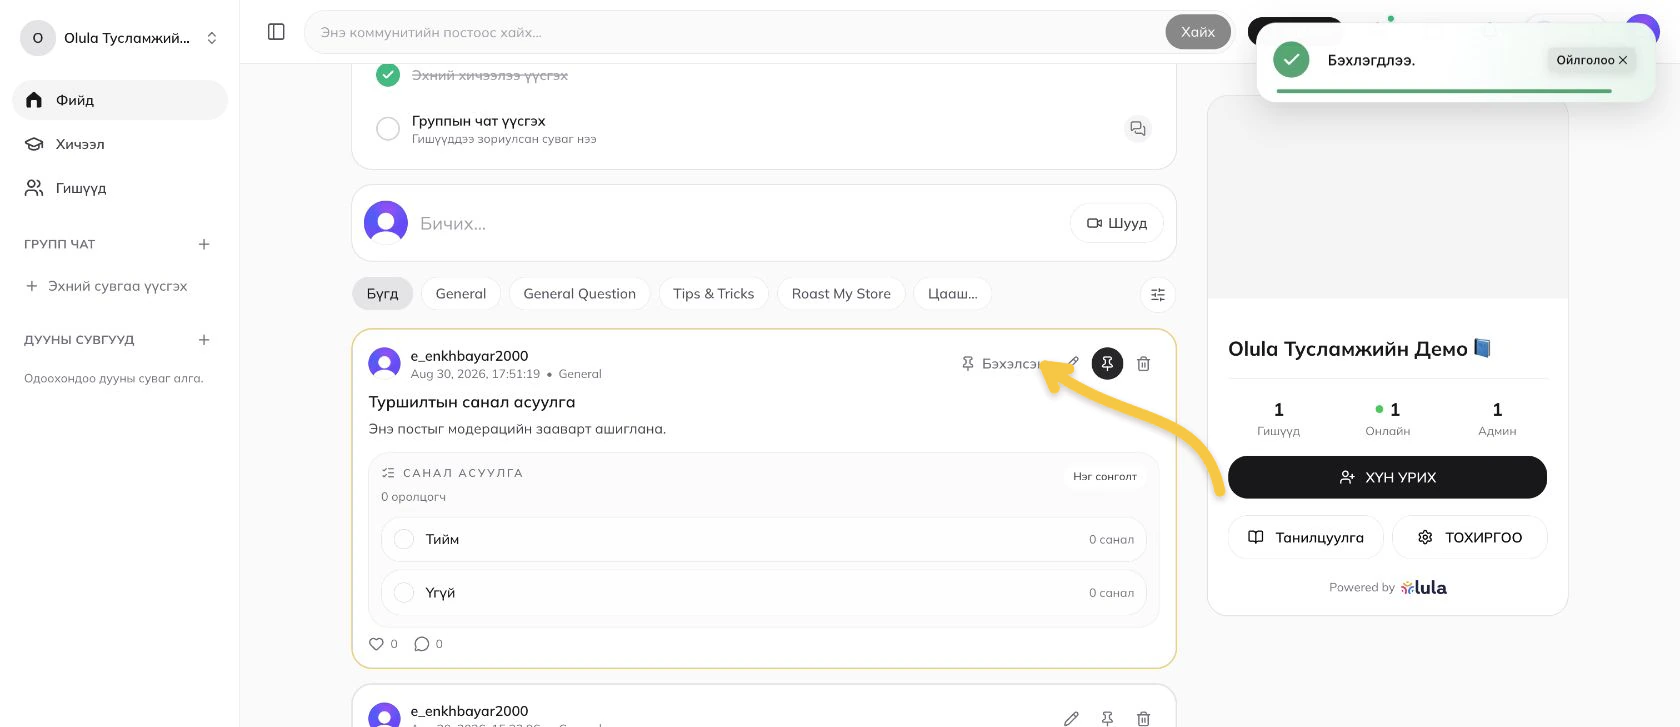Click plus icon next to ГРУПП ЧАТ
The height and width of the screenshot is (727, 1680).
pos(204,244)
